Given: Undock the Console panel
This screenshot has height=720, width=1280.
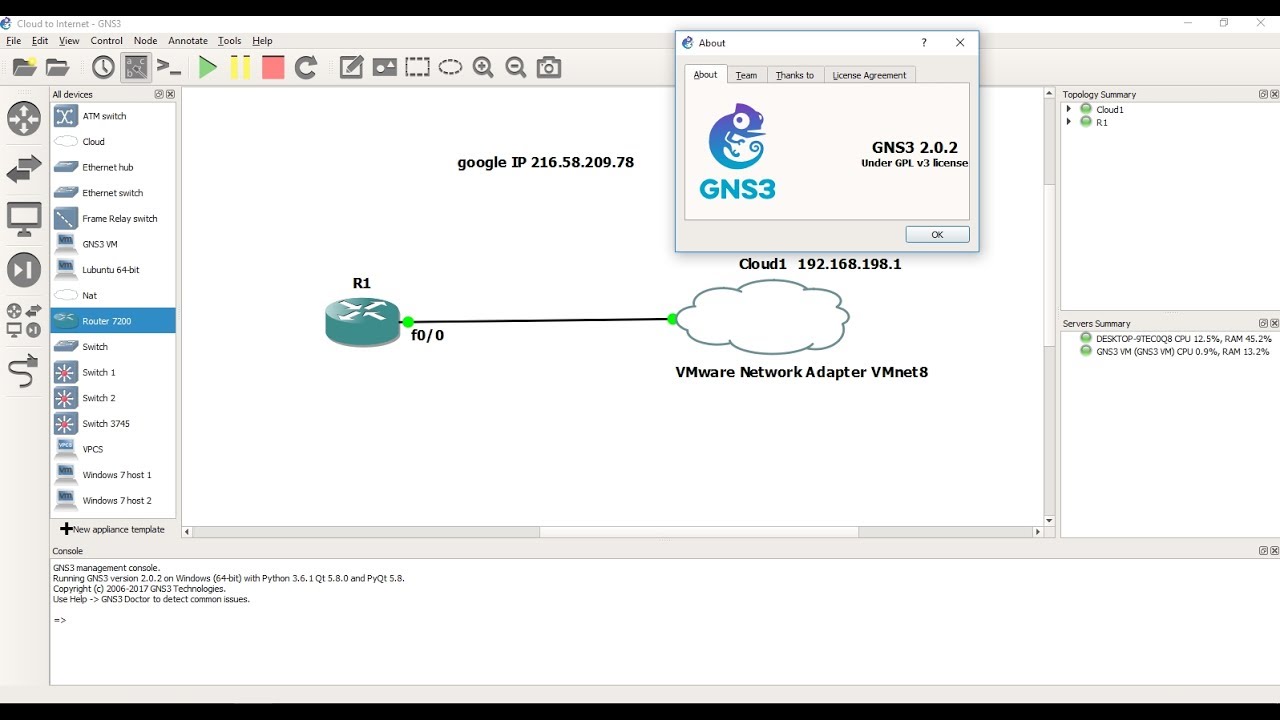Looking at the screenshot, I should pyautogui.click(x=1263, y=550).
